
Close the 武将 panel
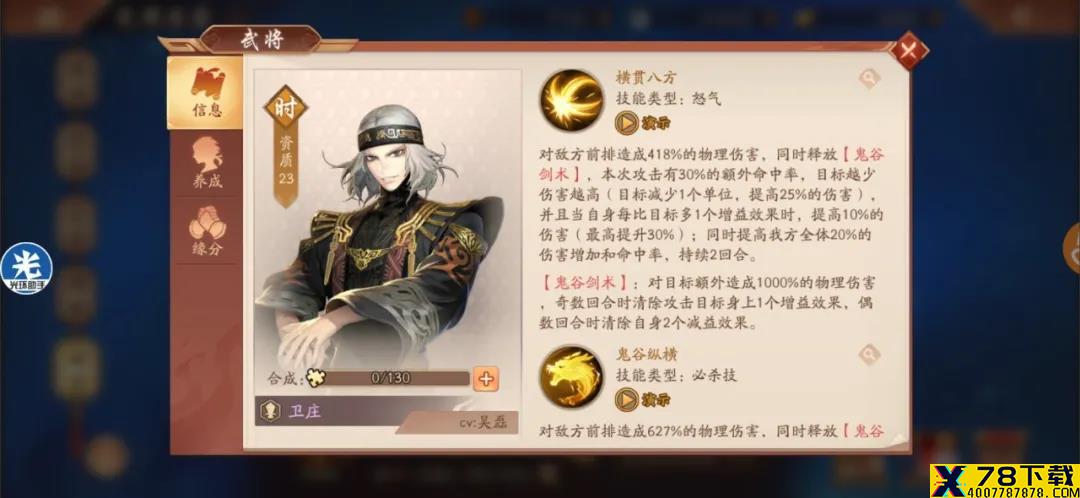point(908,51)
